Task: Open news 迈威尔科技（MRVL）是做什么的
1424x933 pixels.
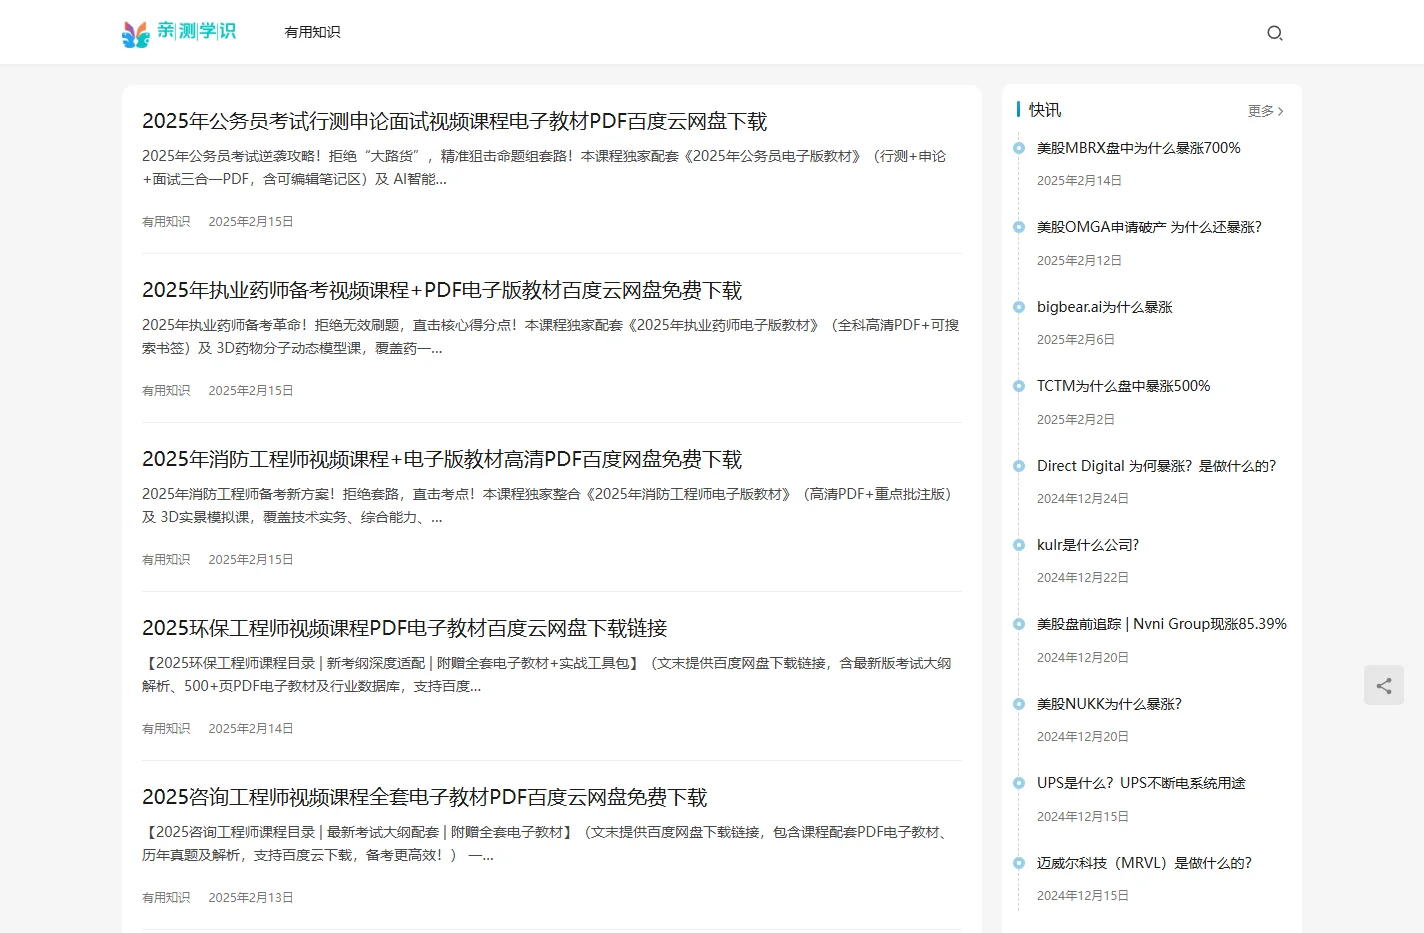Action: pyautogui.click(x=1144, y=863)
